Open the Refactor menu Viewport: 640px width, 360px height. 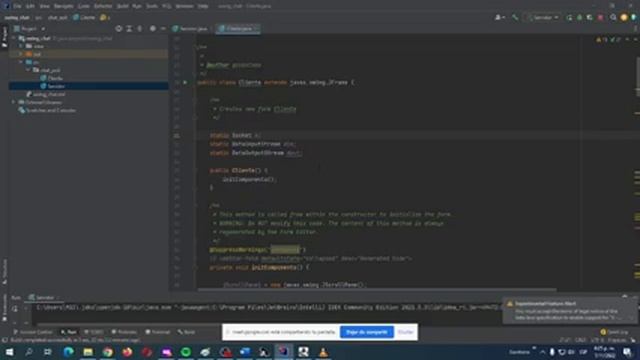[102, 6]
